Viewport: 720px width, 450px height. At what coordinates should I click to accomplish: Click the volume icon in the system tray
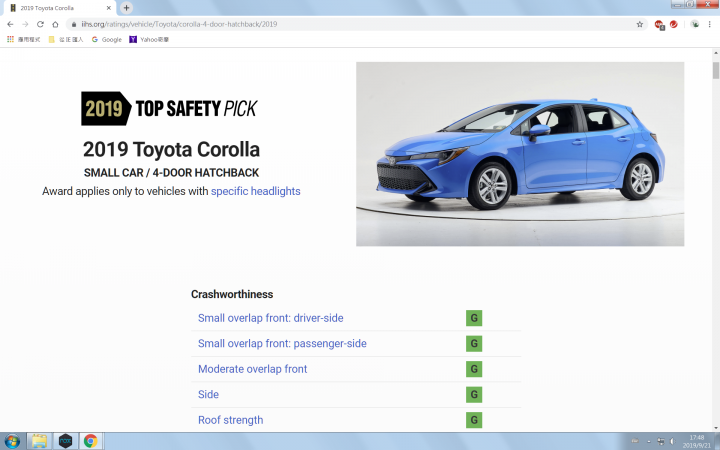pyautogui.click(x=672, y=441)
